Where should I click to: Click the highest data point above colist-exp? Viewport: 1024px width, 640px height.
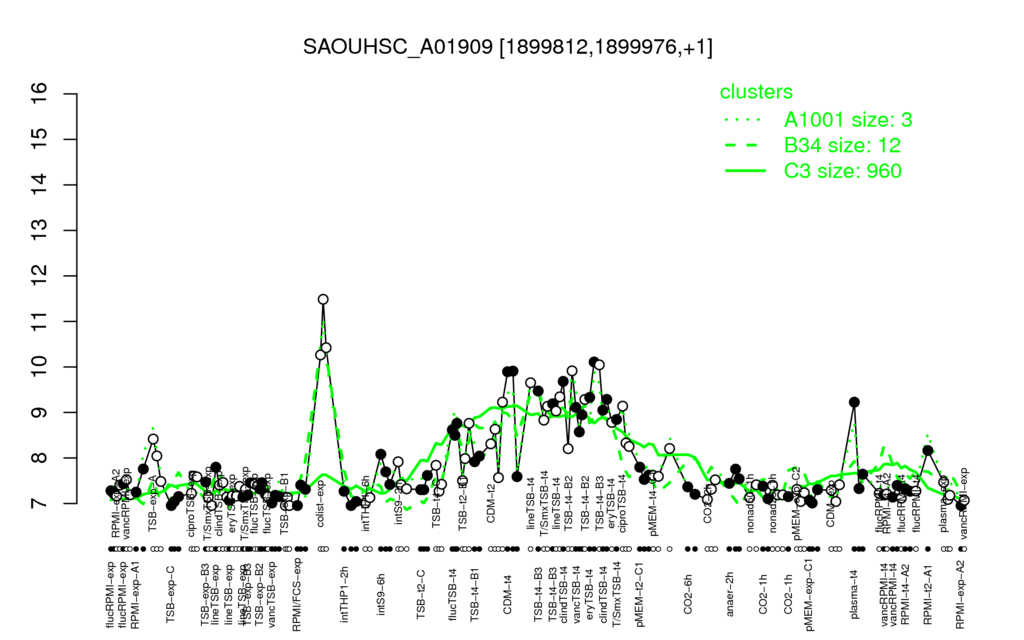coord(323,299)
